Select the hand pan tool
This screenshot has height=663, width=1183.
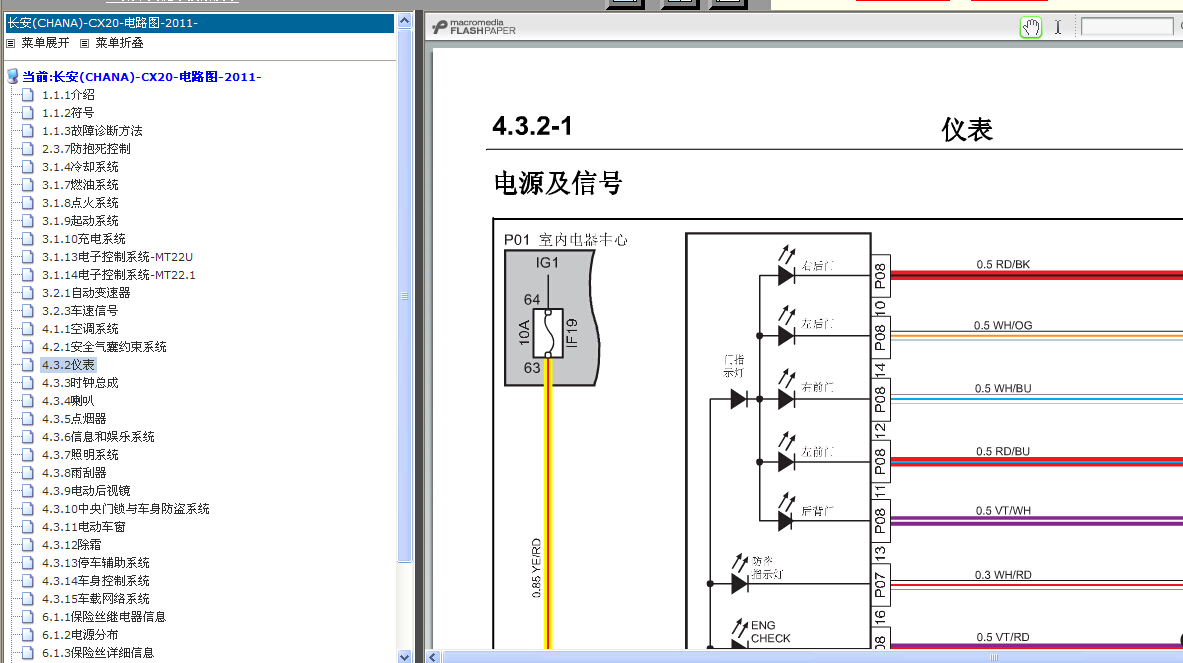tap(1031, 27)
